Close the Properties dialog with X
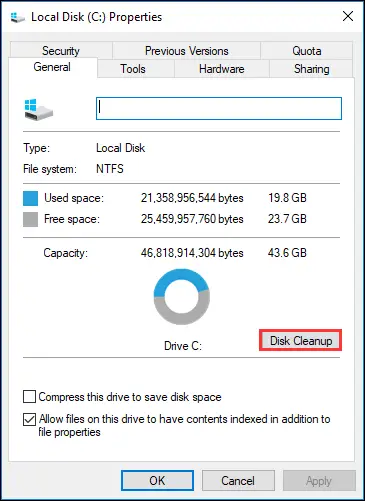The width and height of the screenshot is (365, 501). click(x=348, y=16)
